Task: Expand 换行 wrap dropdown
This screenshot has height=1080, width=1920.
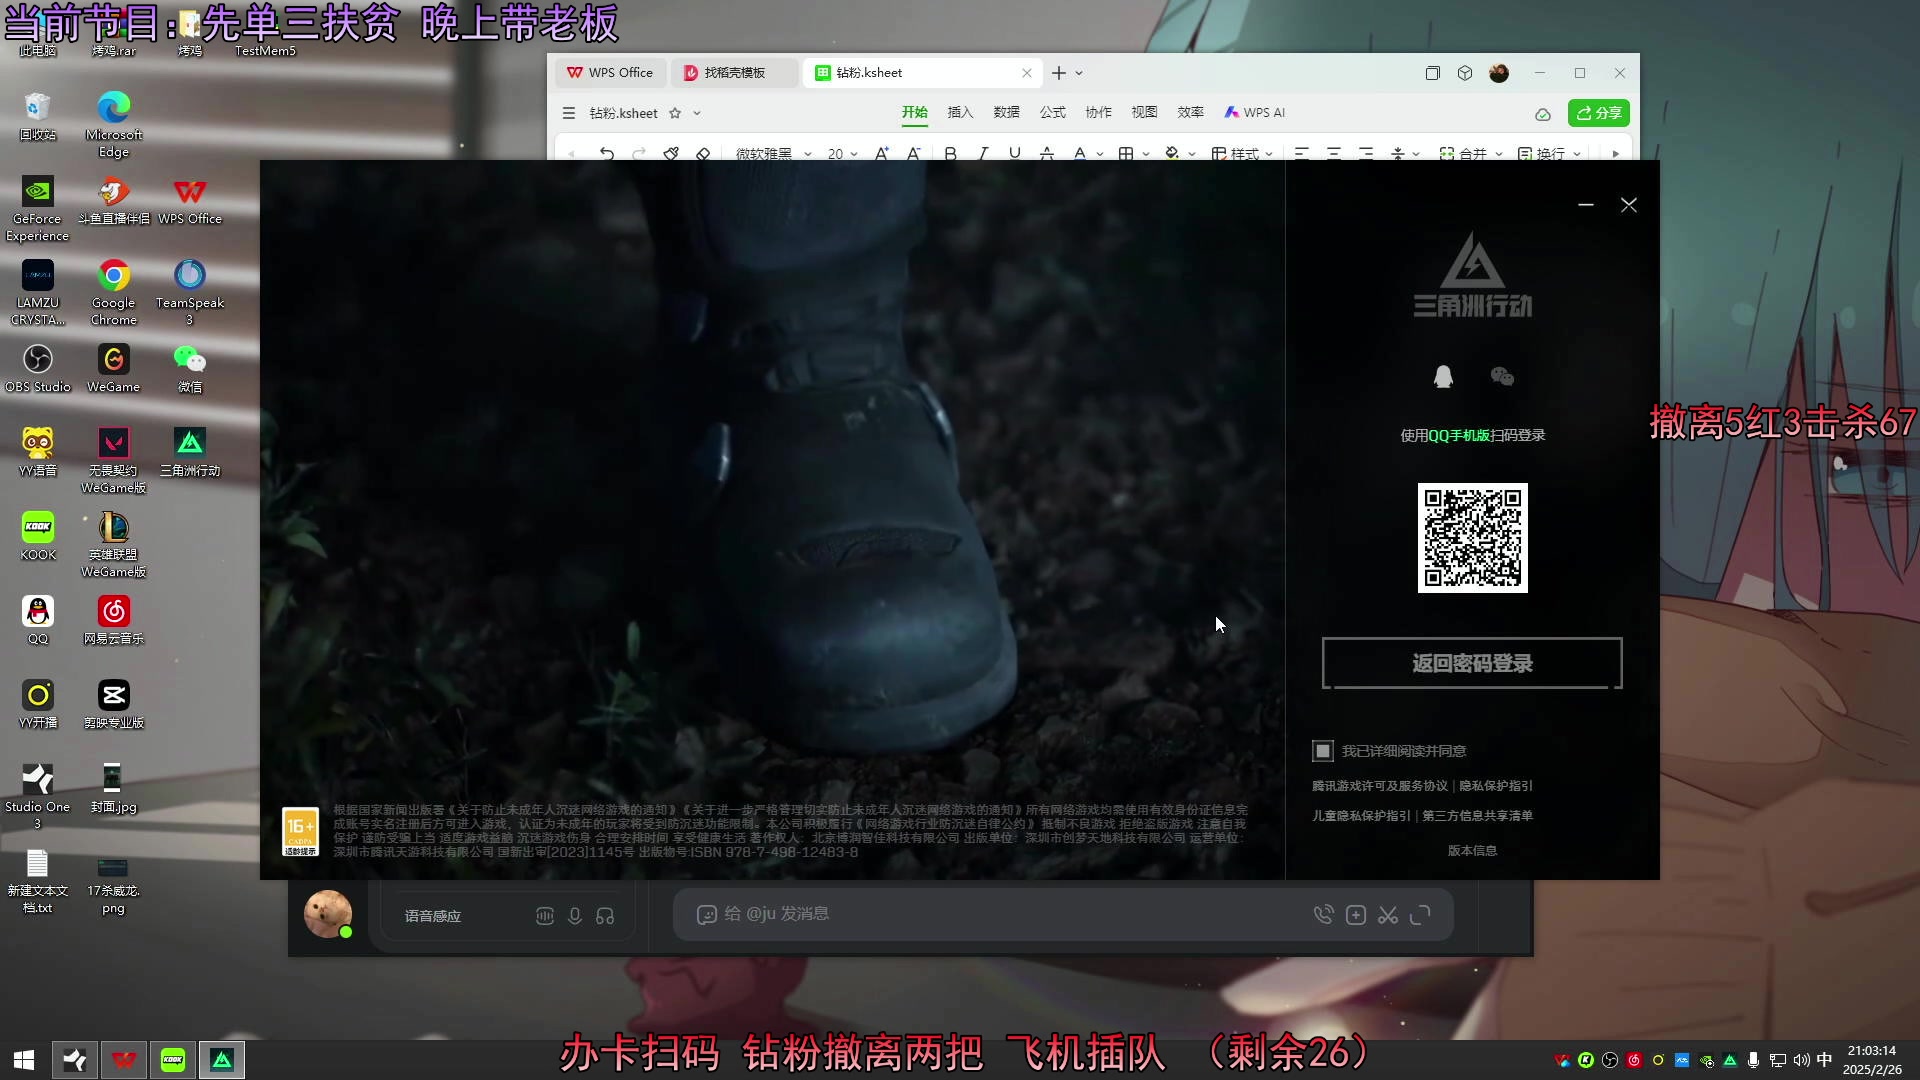Action: point(1577,154)
